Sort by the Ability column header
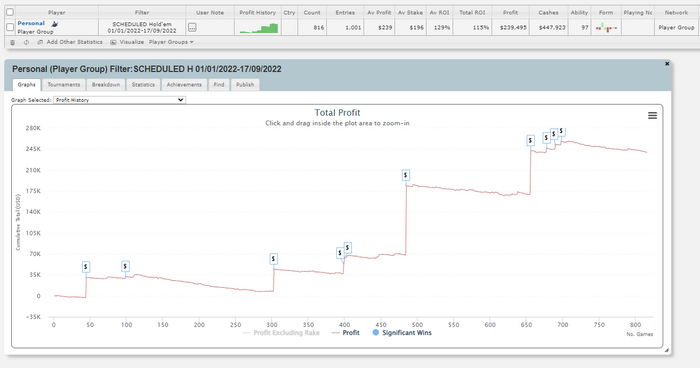700x368 pixels. click(579, 13)
